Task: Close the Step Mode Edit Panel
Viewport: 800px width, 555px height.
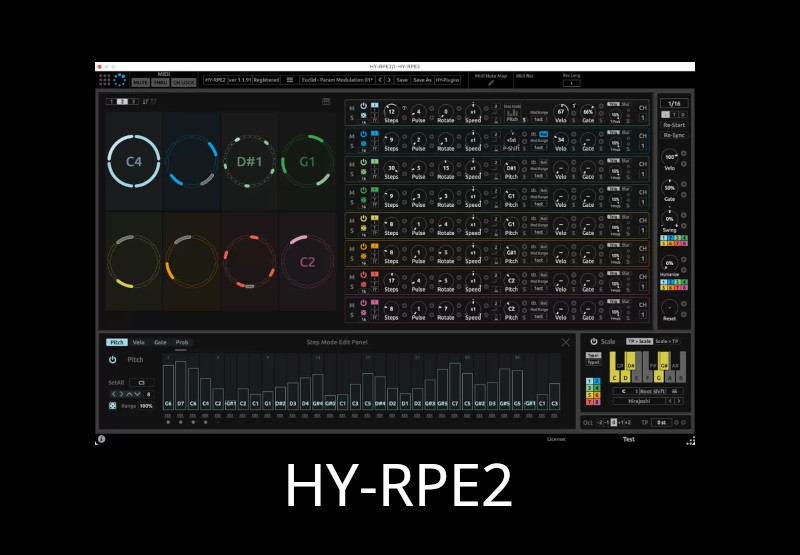Action: point(565,342)
